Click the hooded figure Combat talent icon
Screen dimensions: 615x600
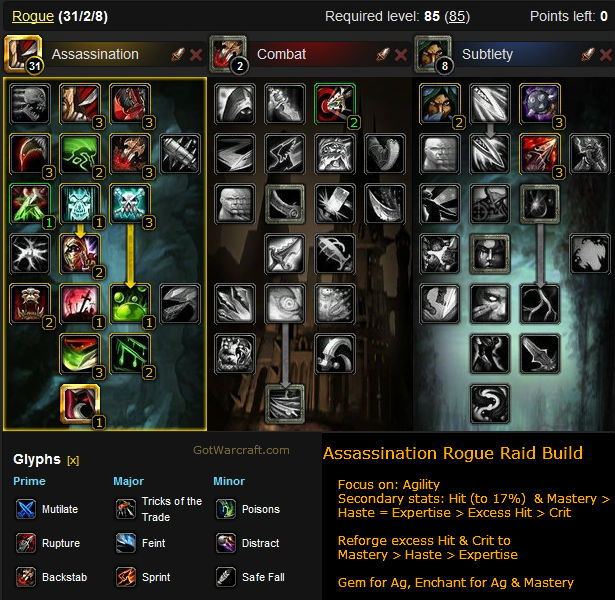coord(235,104)
